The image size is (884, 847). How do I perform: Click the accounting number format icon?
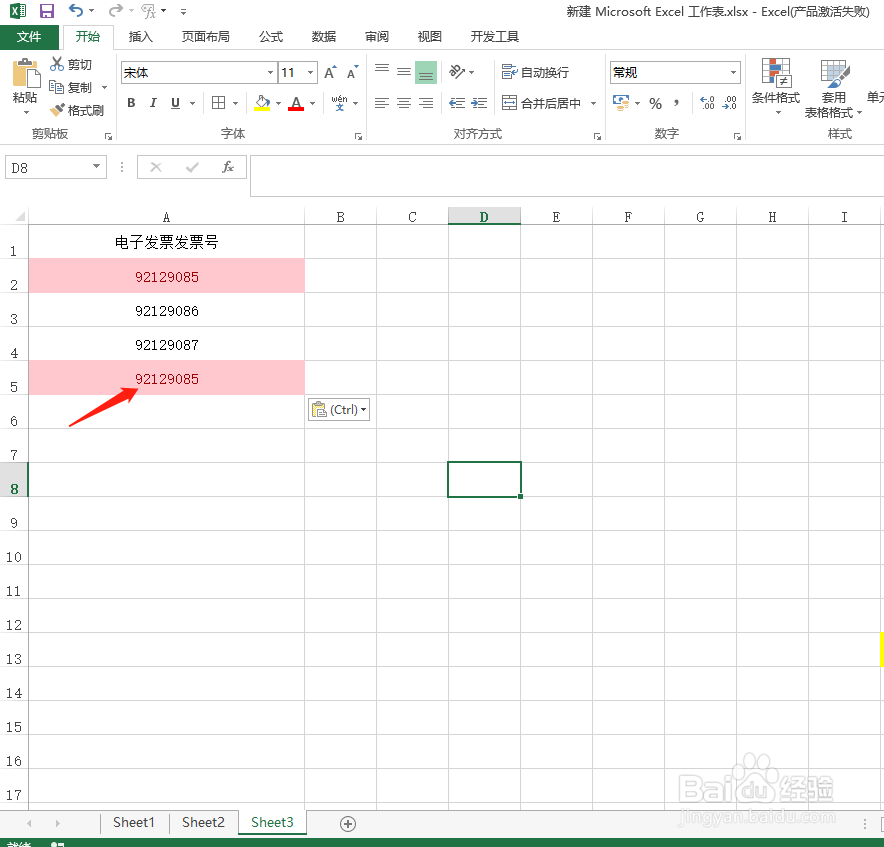(621, 103)
